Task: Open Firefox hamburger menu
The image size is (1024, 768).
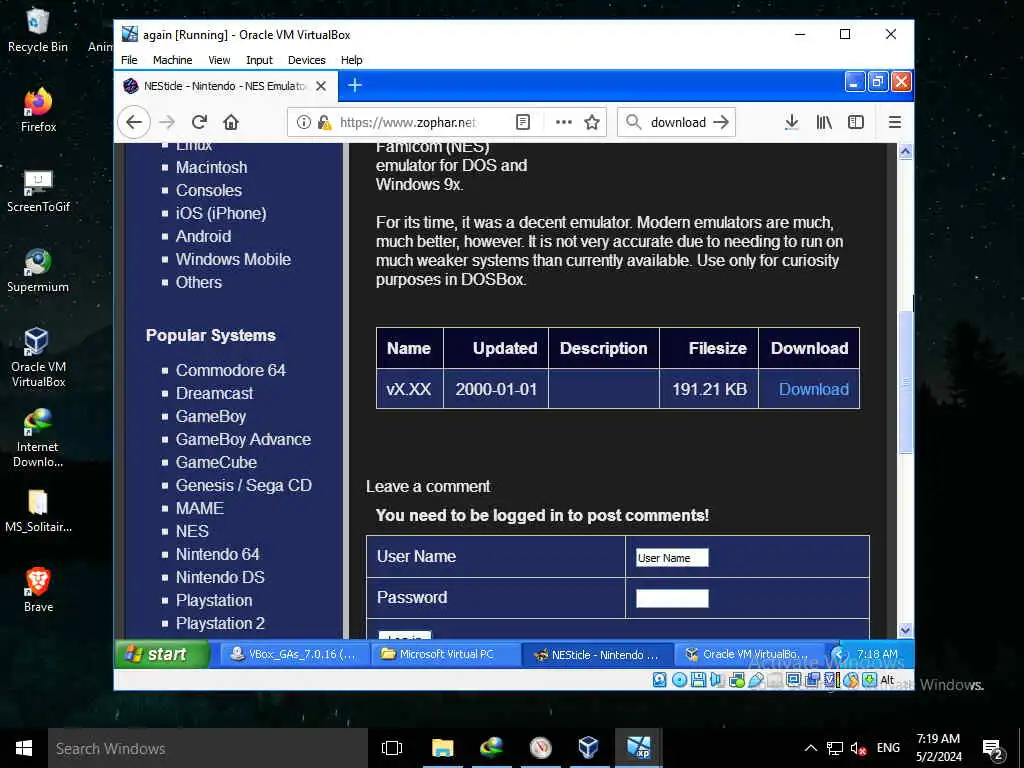Action: 895,122
